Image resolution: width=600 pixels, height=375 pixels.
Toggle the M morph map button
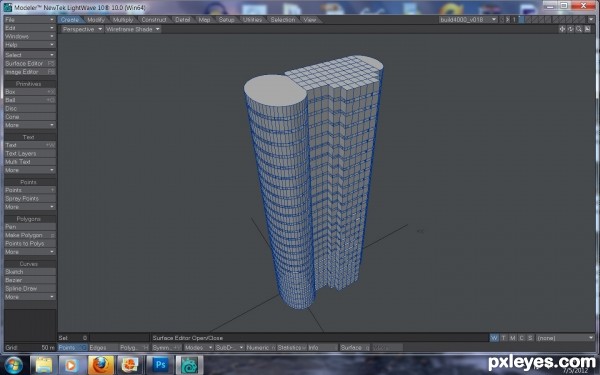(512, 338)
